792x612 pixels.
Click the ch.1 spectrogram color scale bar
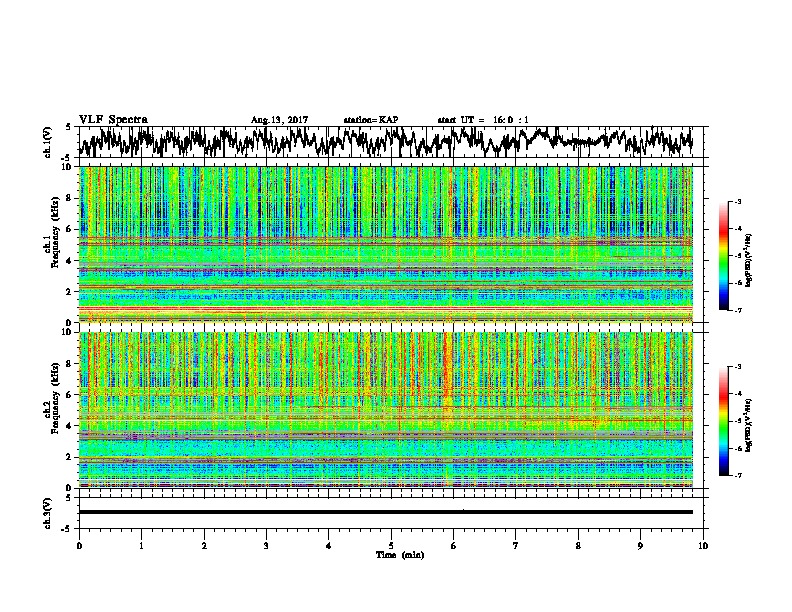coord(723,256)
